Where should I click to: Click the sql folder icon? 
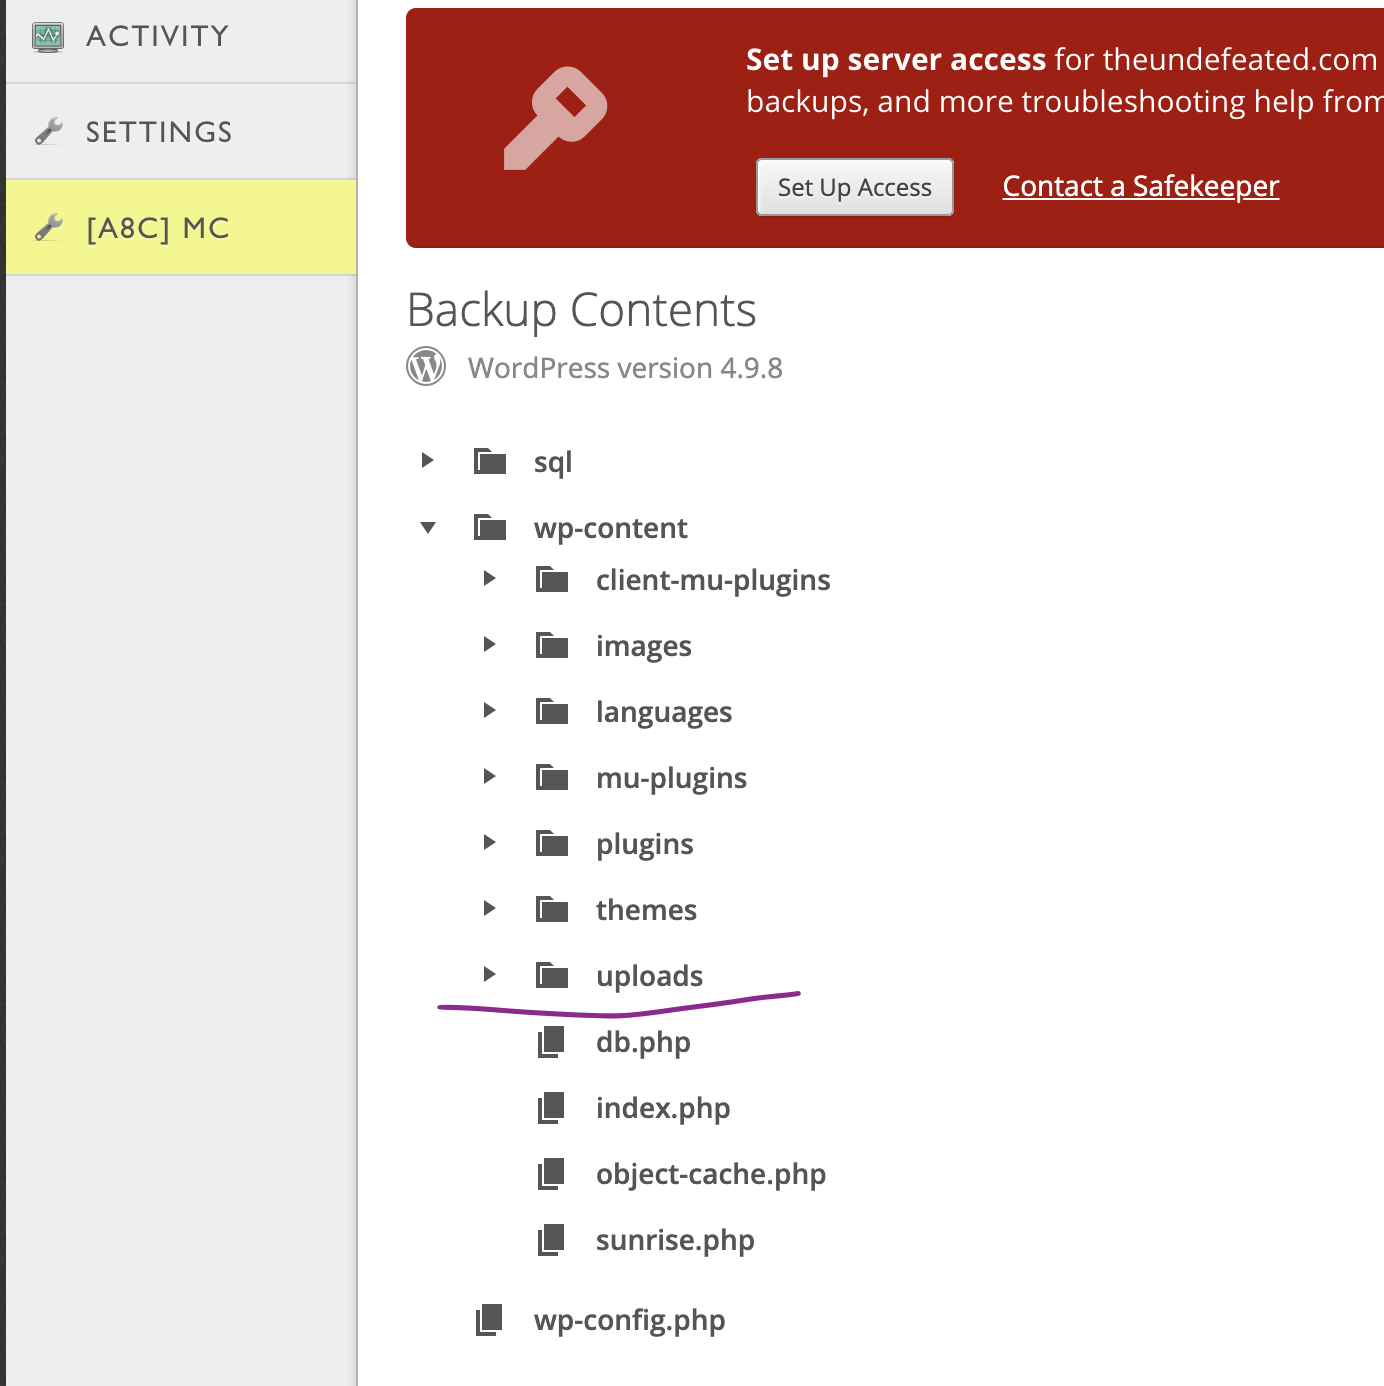pyautogui.click(x=490, y=461)
